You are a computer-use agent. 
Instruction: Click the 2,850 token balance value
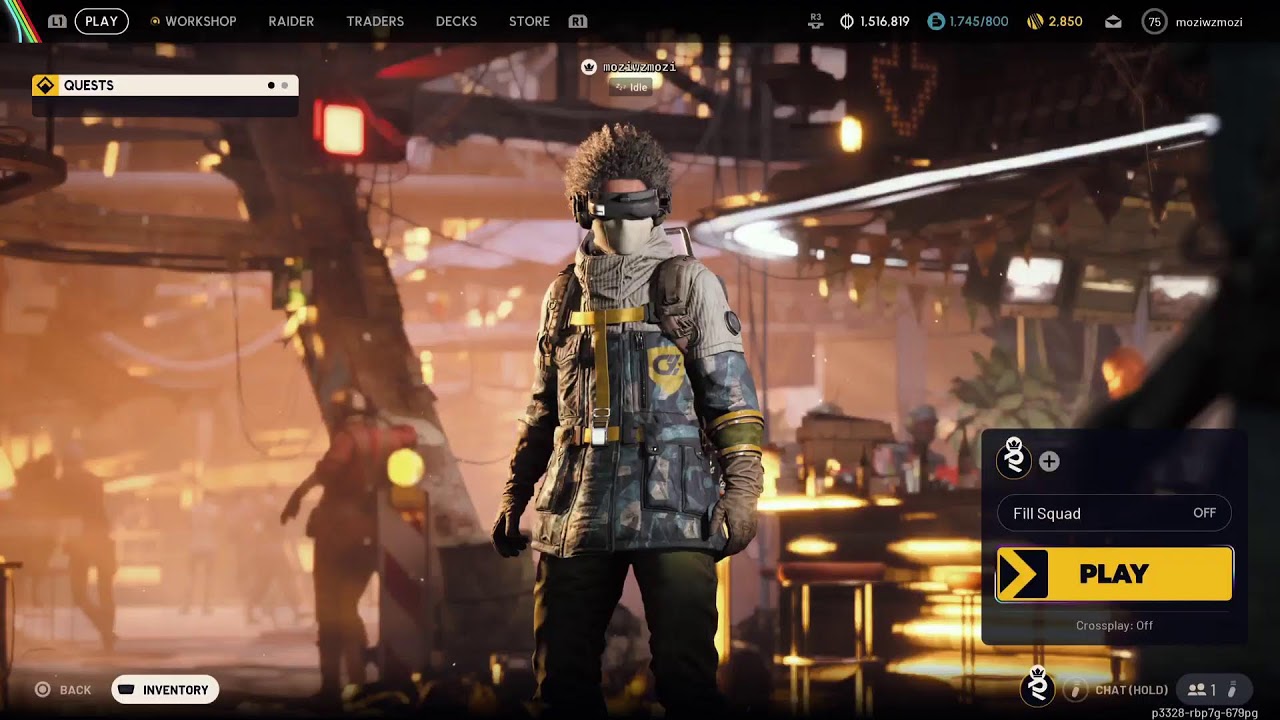[x=1065, y=21]
